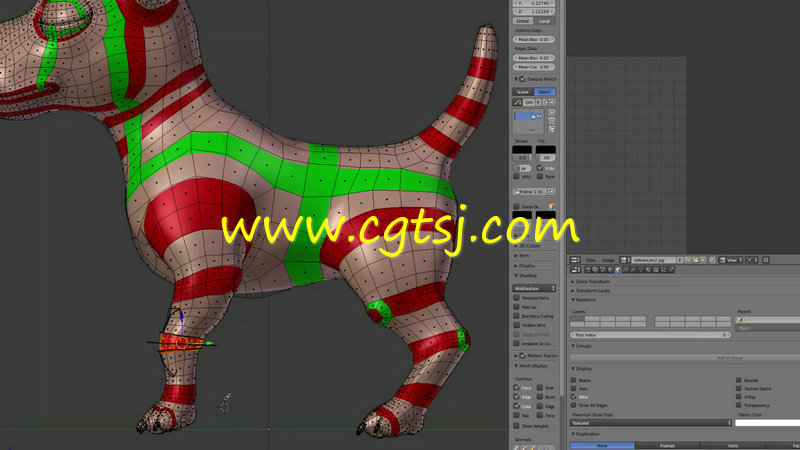Viewport: 800px width, 450px height.
Task: Click the Mean Crease edge data field
Action: (534, 67)
